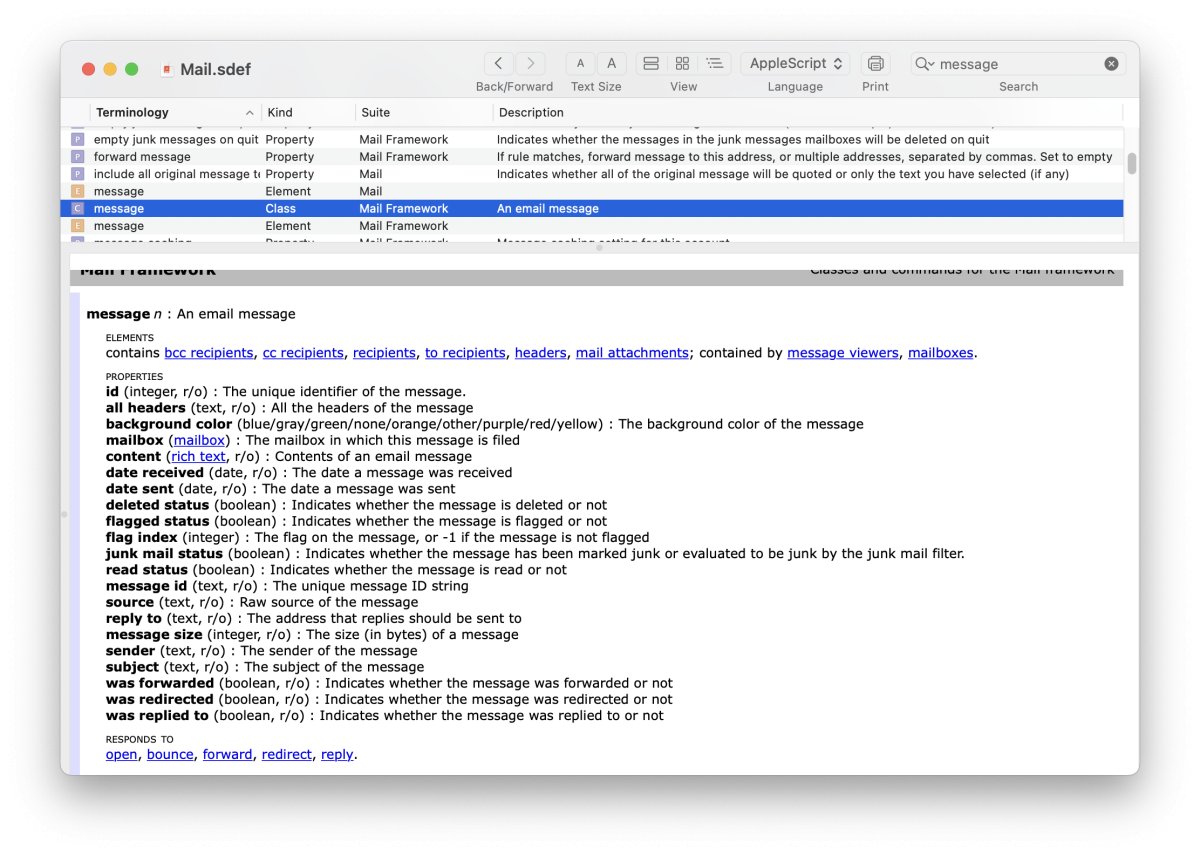Follow the mail attachments link

point(631,353)
